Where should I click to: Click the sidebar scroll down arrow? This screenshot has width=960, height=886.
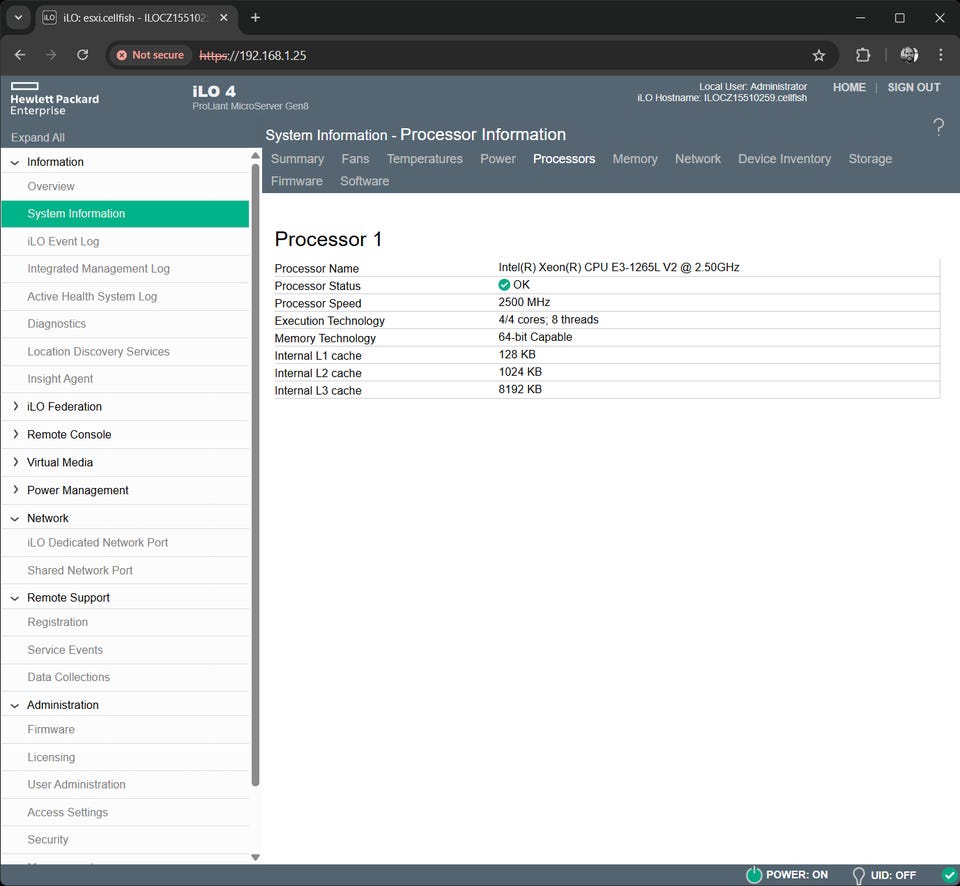click(255, 857)
